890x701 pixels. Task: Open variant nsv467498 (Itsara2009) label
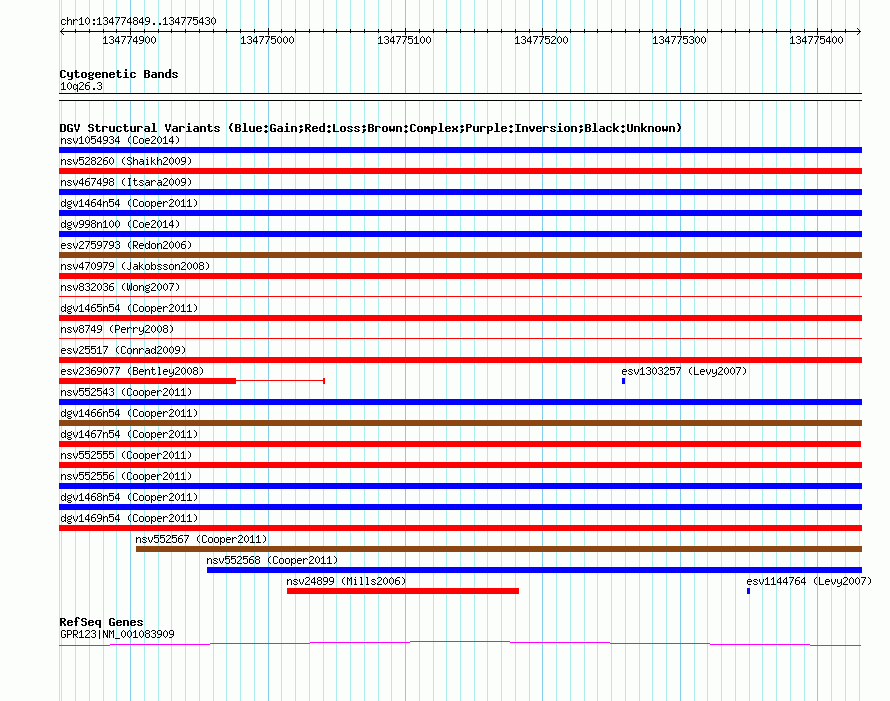click(126, 182)
